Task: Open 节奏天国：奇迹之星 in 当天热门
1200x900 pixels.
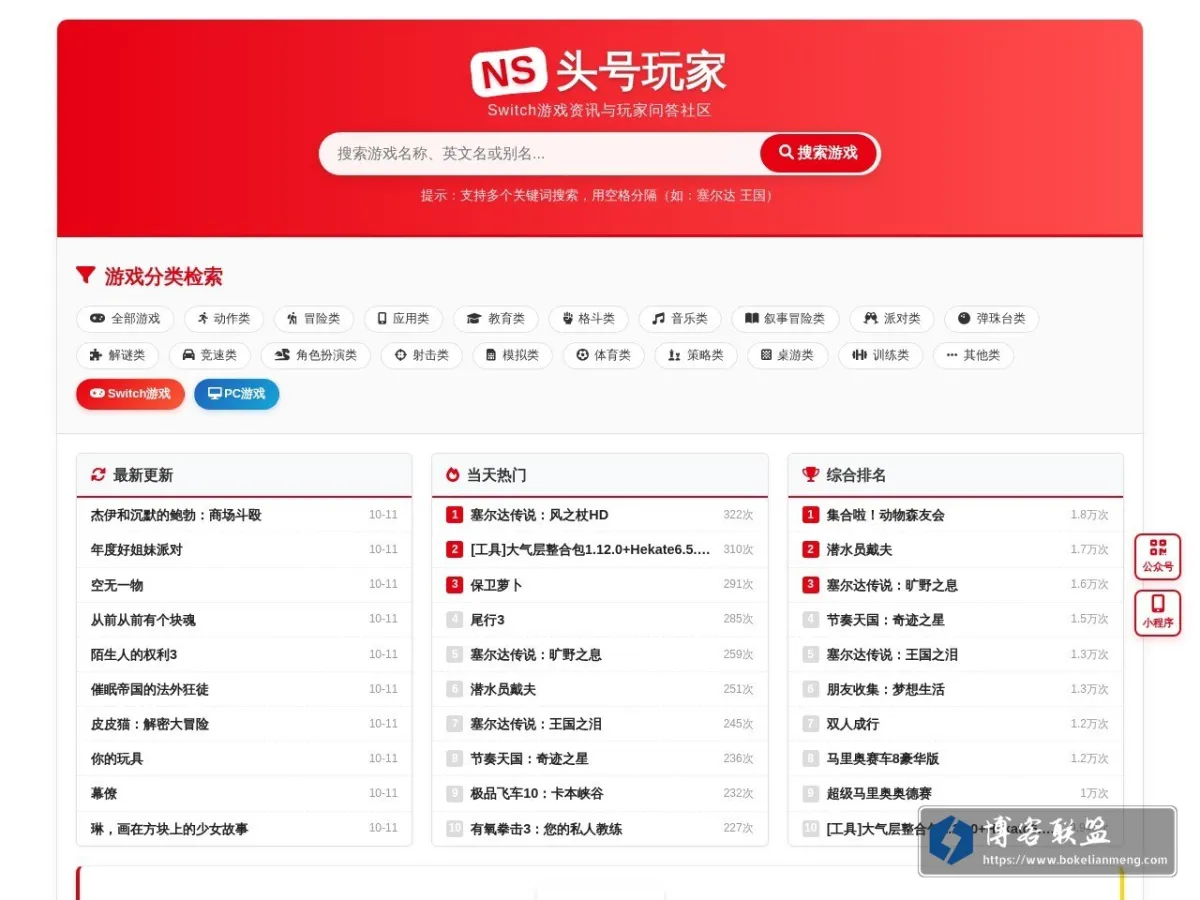Action: pyautogui.click(x=529, y=759)
